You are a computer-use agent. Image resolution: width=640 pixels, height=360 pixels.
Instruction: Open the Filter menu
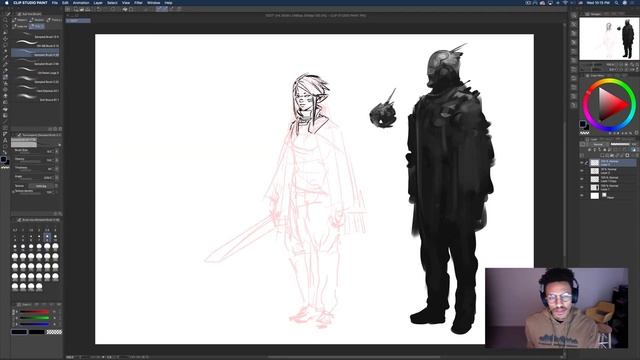[138, 2]
